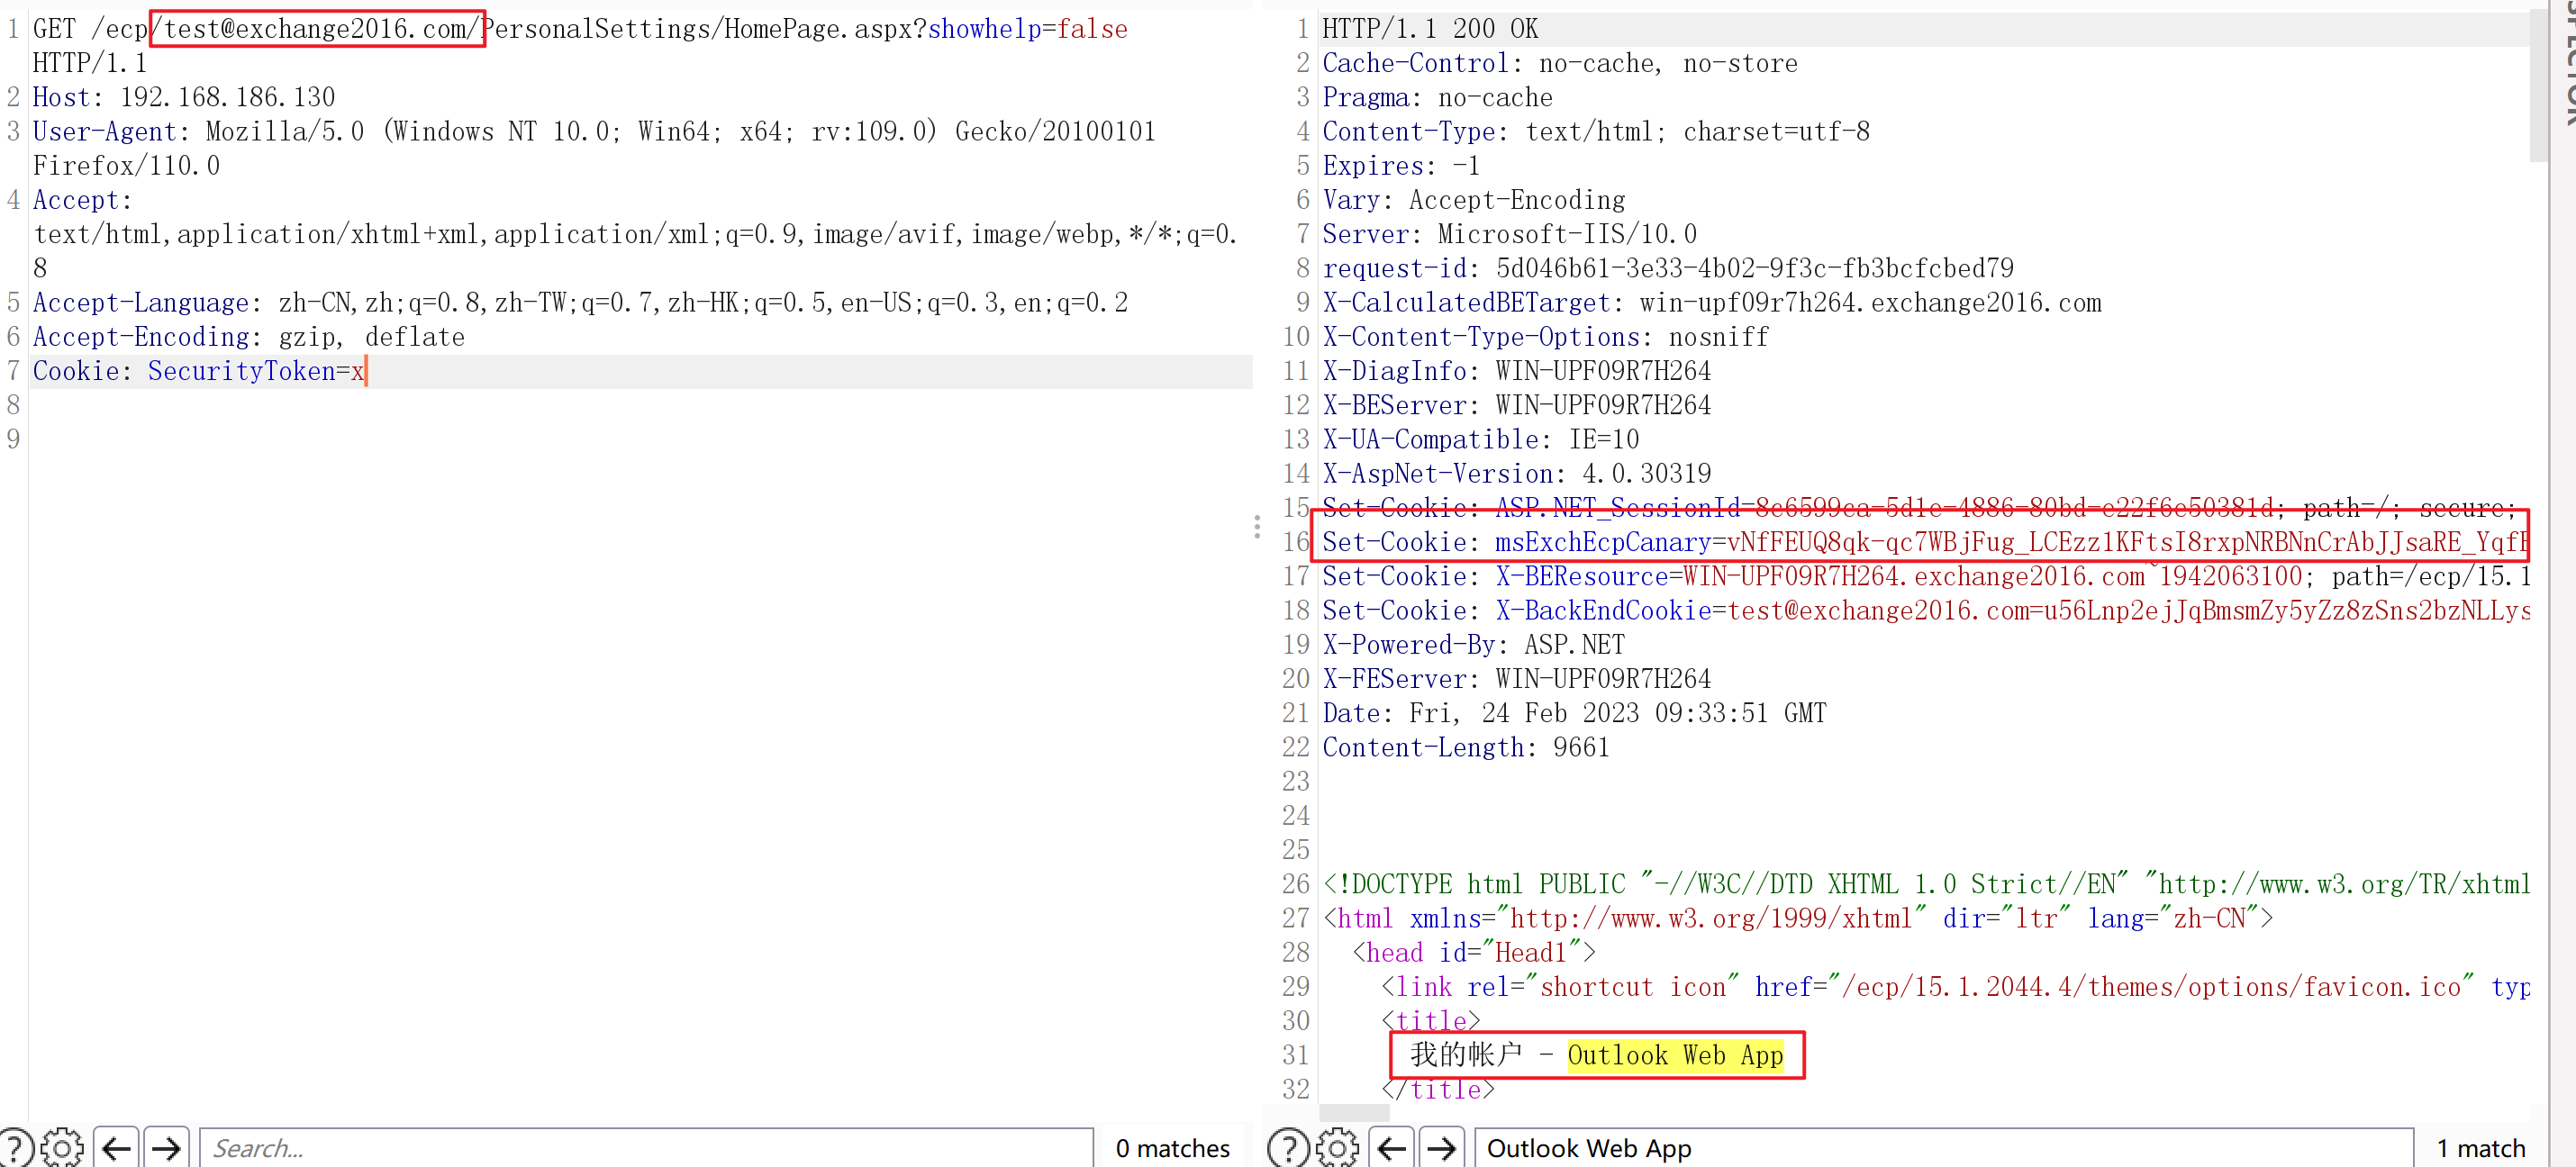Open request pane search settings gear
2576x1167 pixels.
(x=62, y=1147)
